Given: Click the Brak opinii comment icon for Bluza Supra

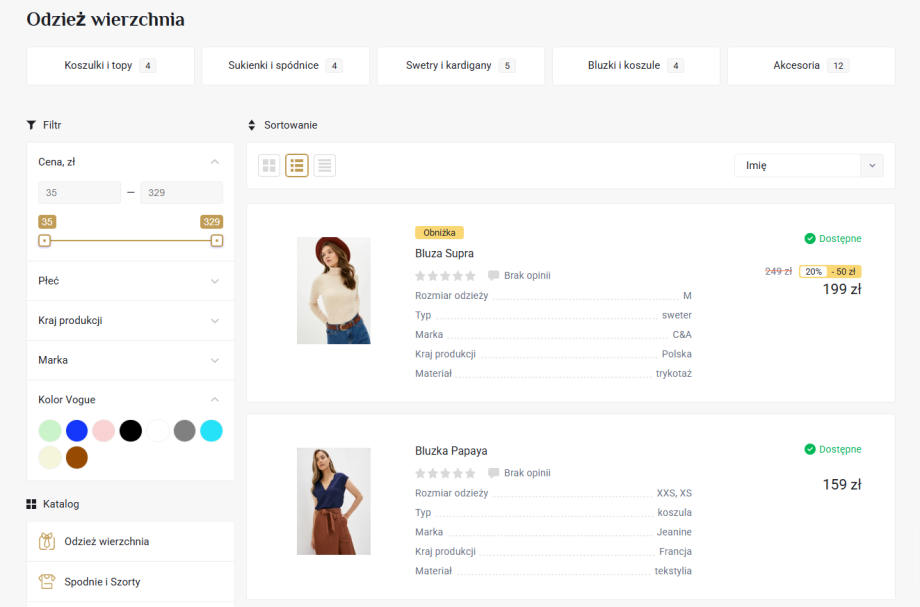Looking at the screenshot, I should click(x=493, y=275).
